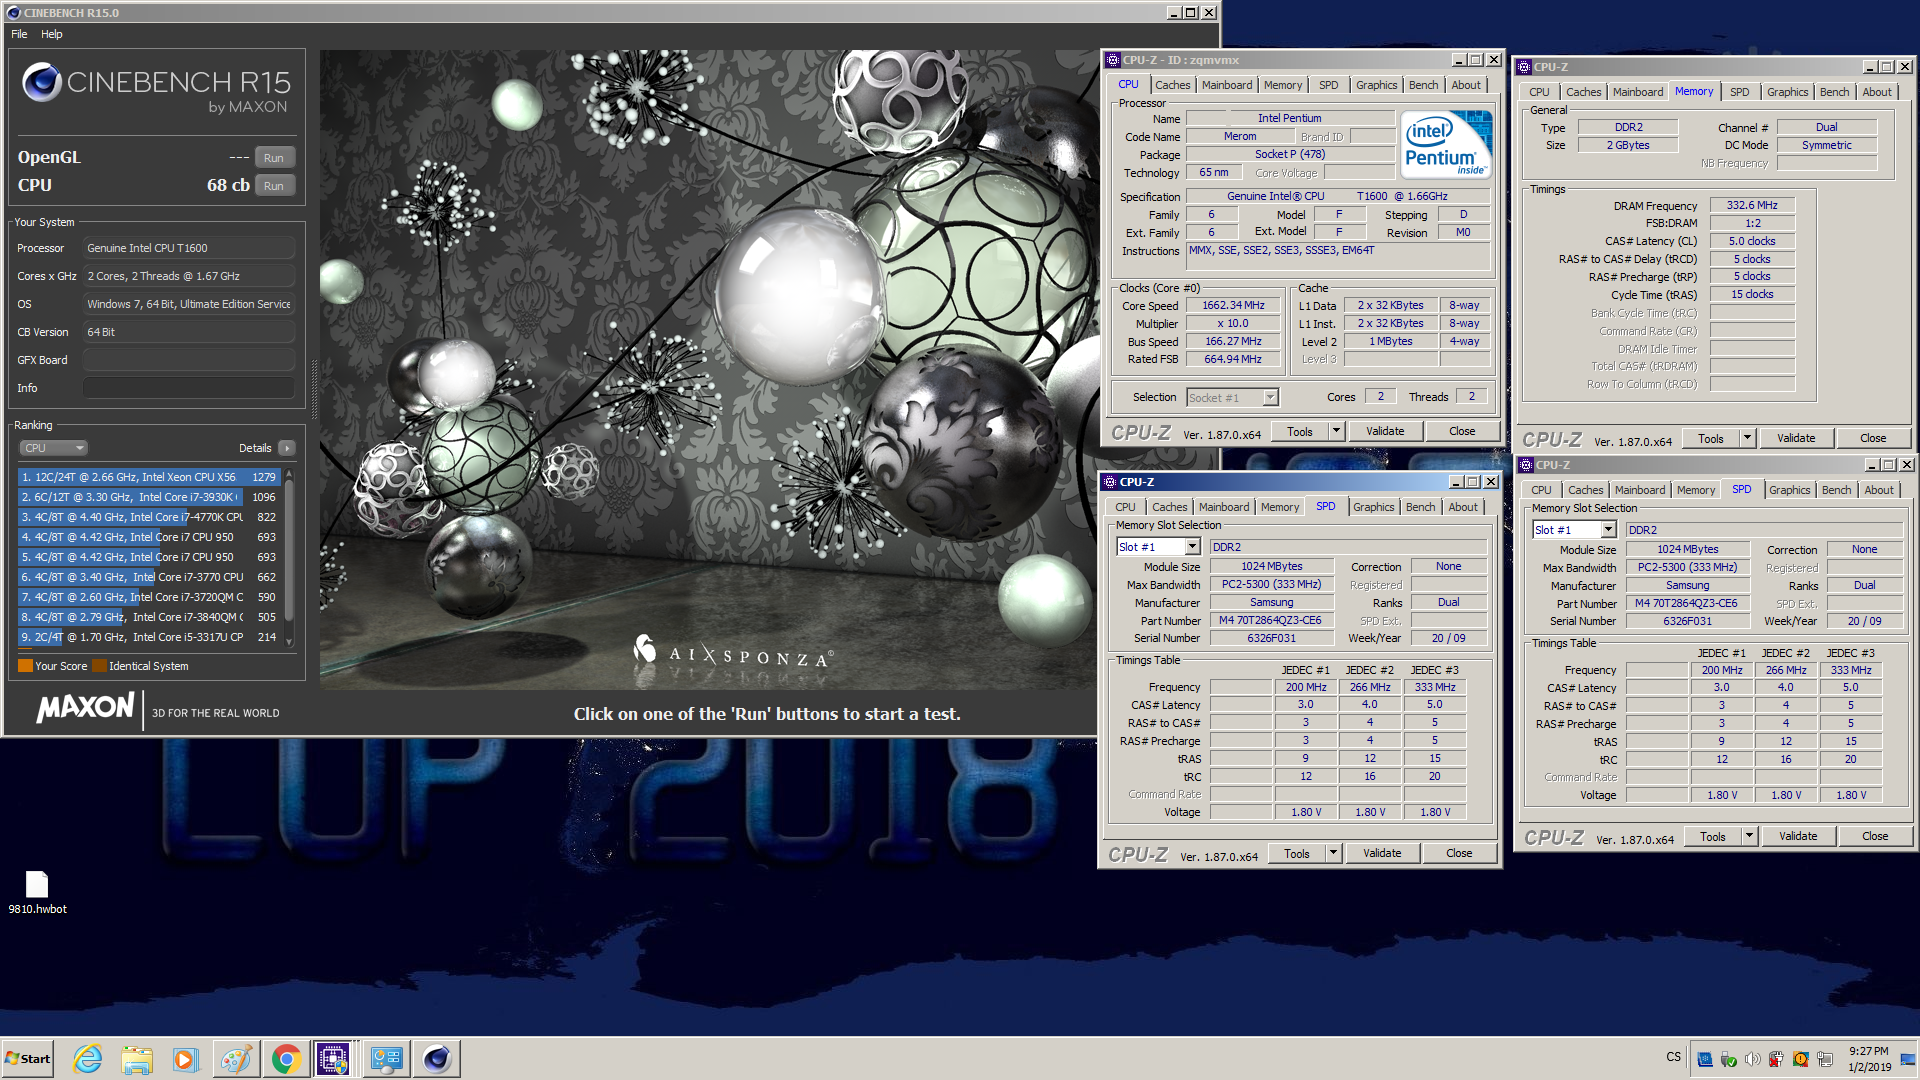Open the Control Panel taskbar button
The width and height of the screenshot is (1920, 1080).
[x=386, y=1059]
